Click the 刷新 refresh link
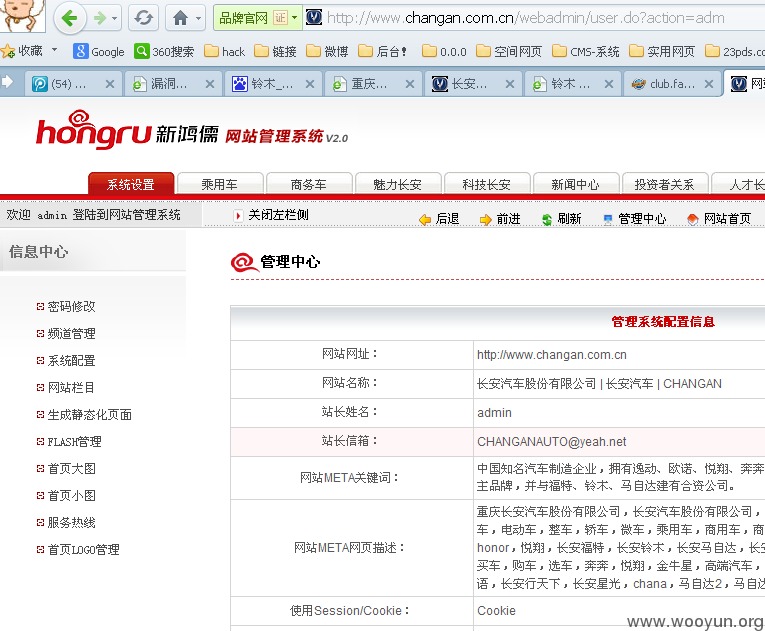Screen dimensions: 765x631 click(x=562, y=219)
